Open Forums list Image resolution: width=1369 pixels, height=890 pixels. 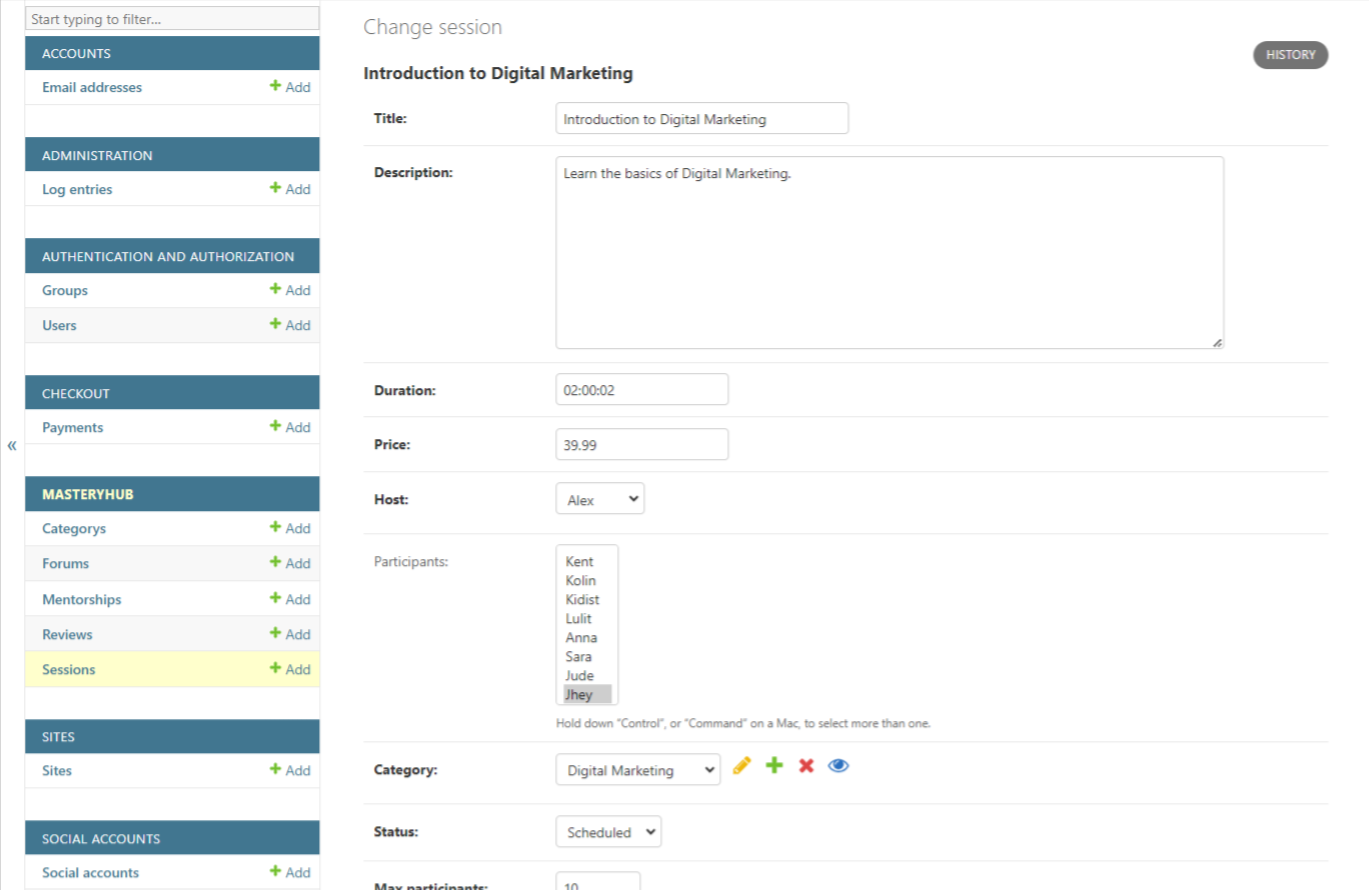65,563
